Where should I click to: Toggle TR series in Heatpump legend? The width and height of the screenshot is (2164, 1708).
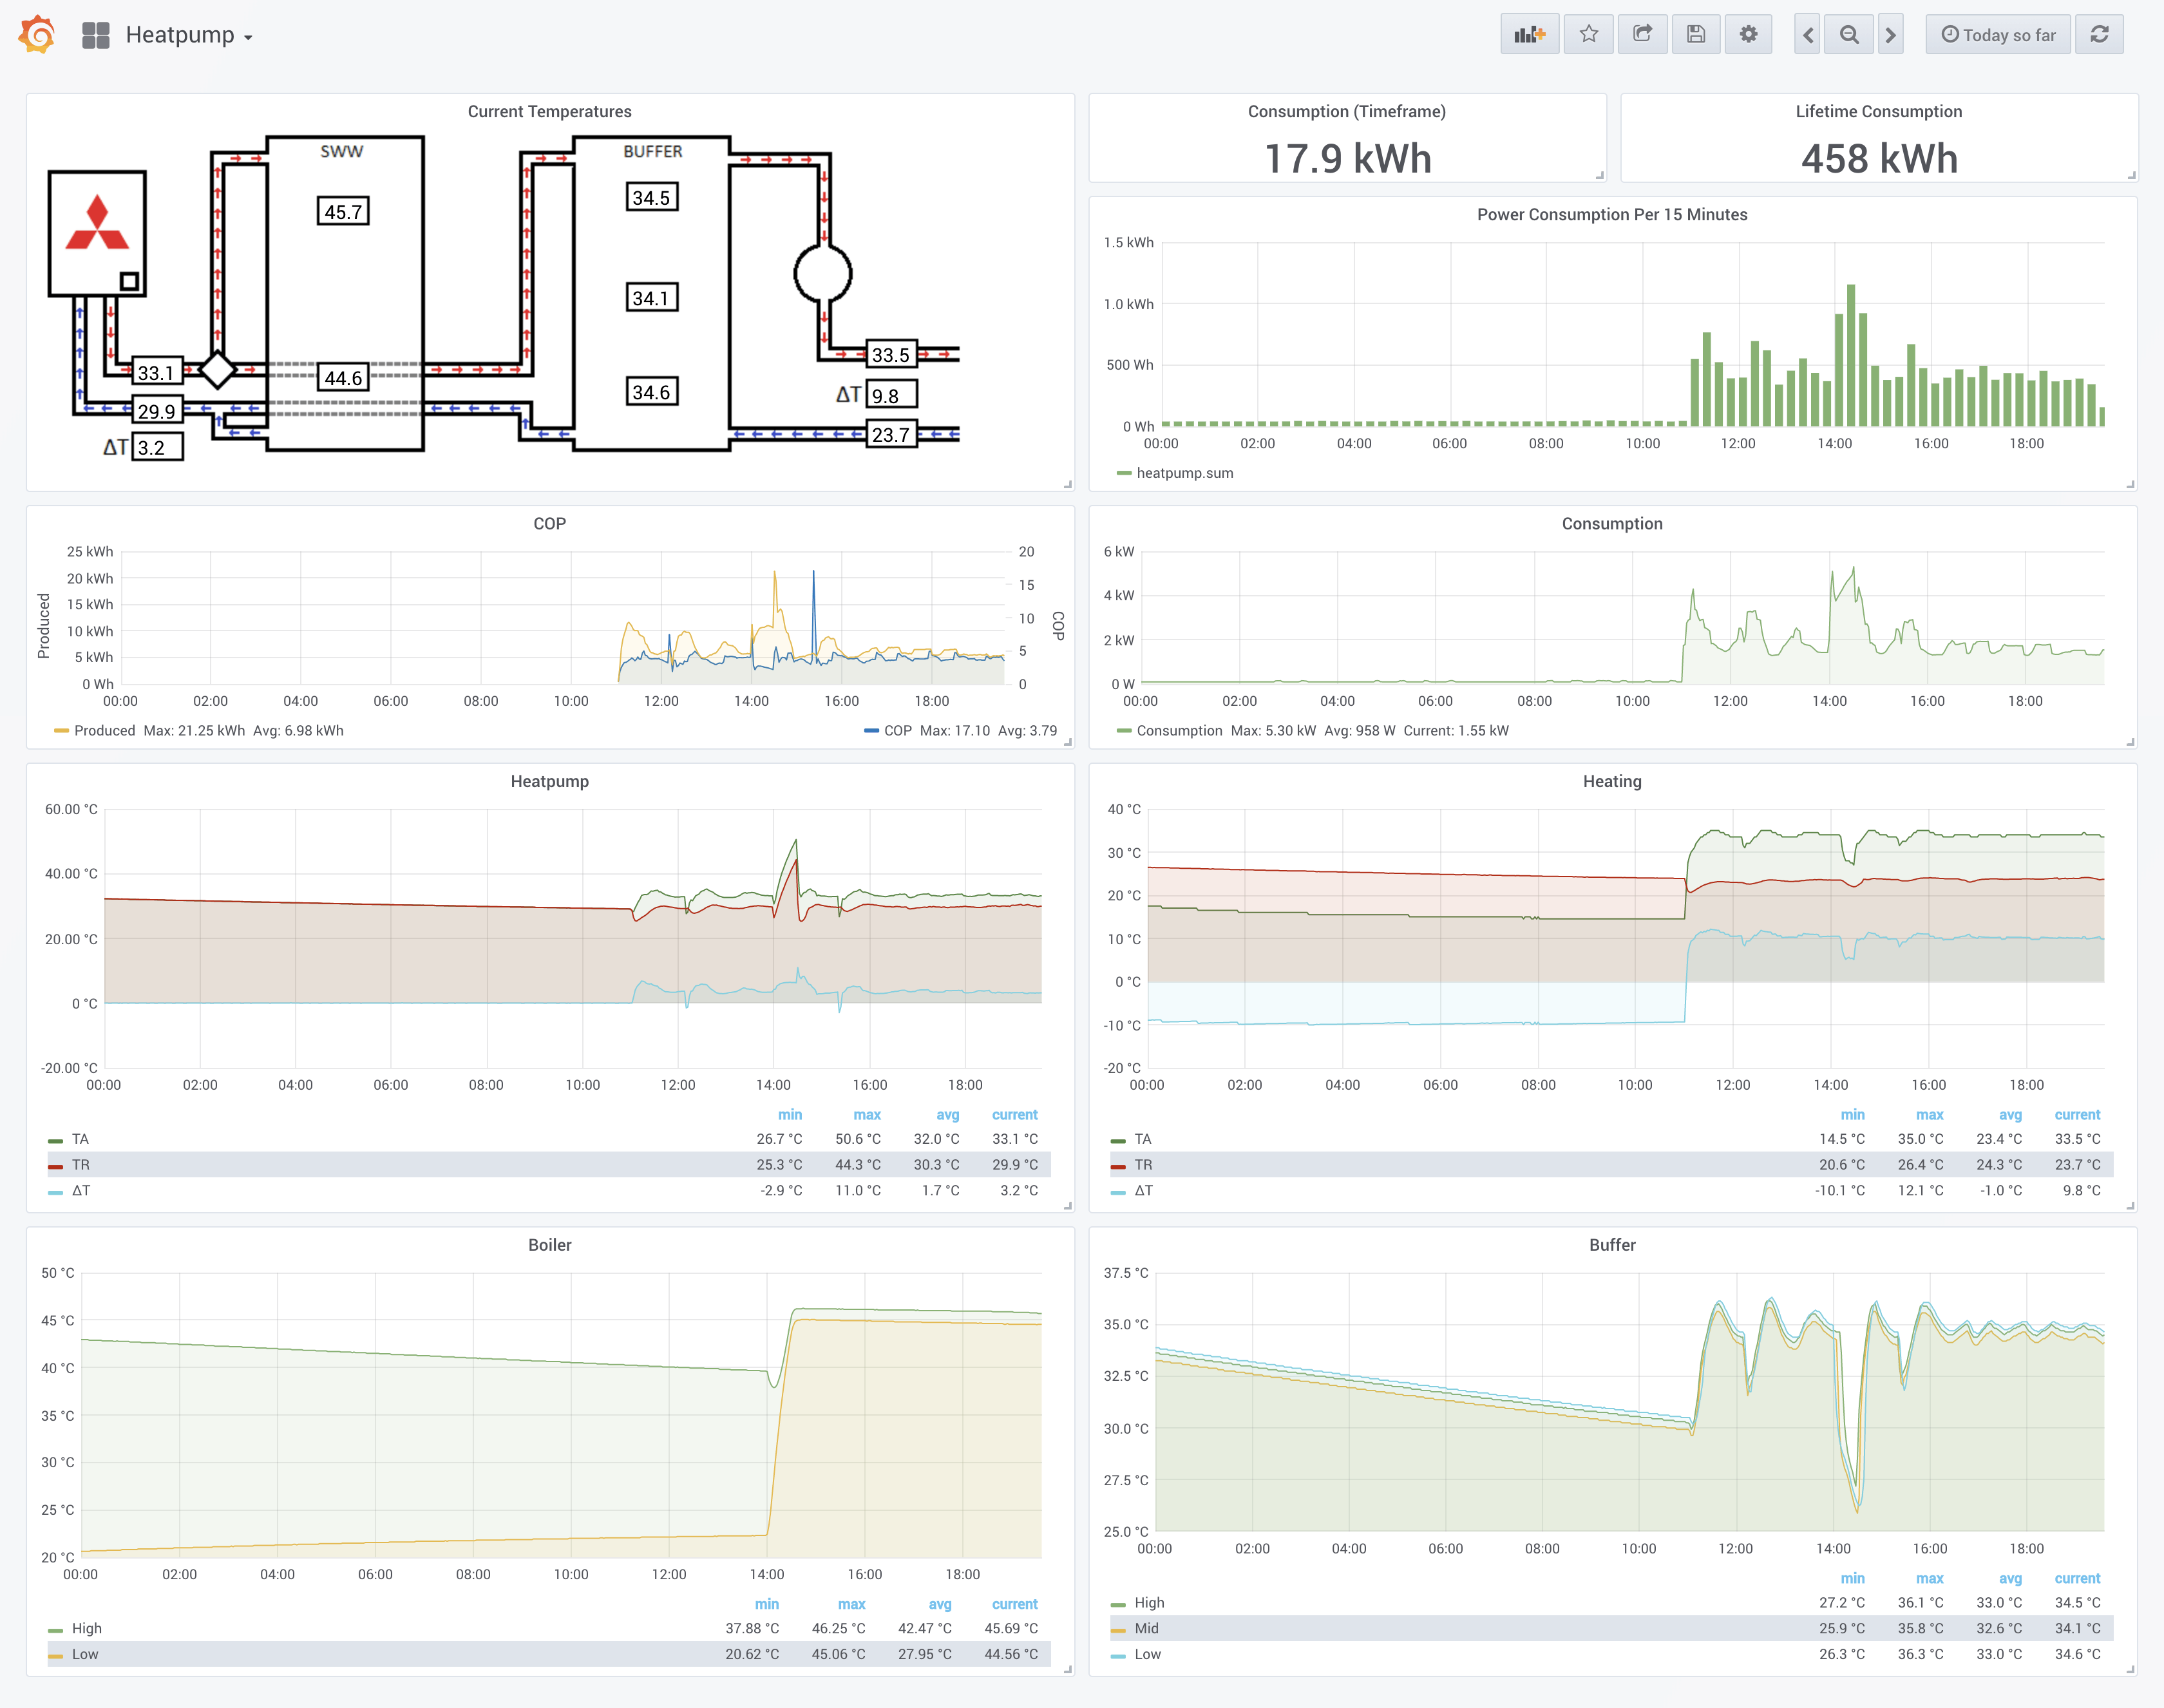coord(80,1165)
